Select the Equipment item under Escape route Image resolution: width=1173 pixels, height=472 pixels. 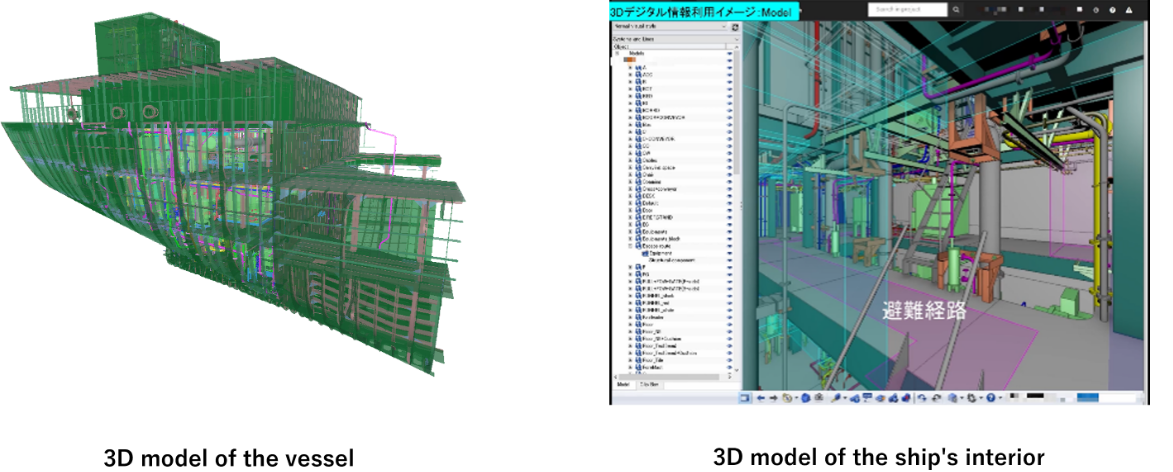tap(661, 252)
